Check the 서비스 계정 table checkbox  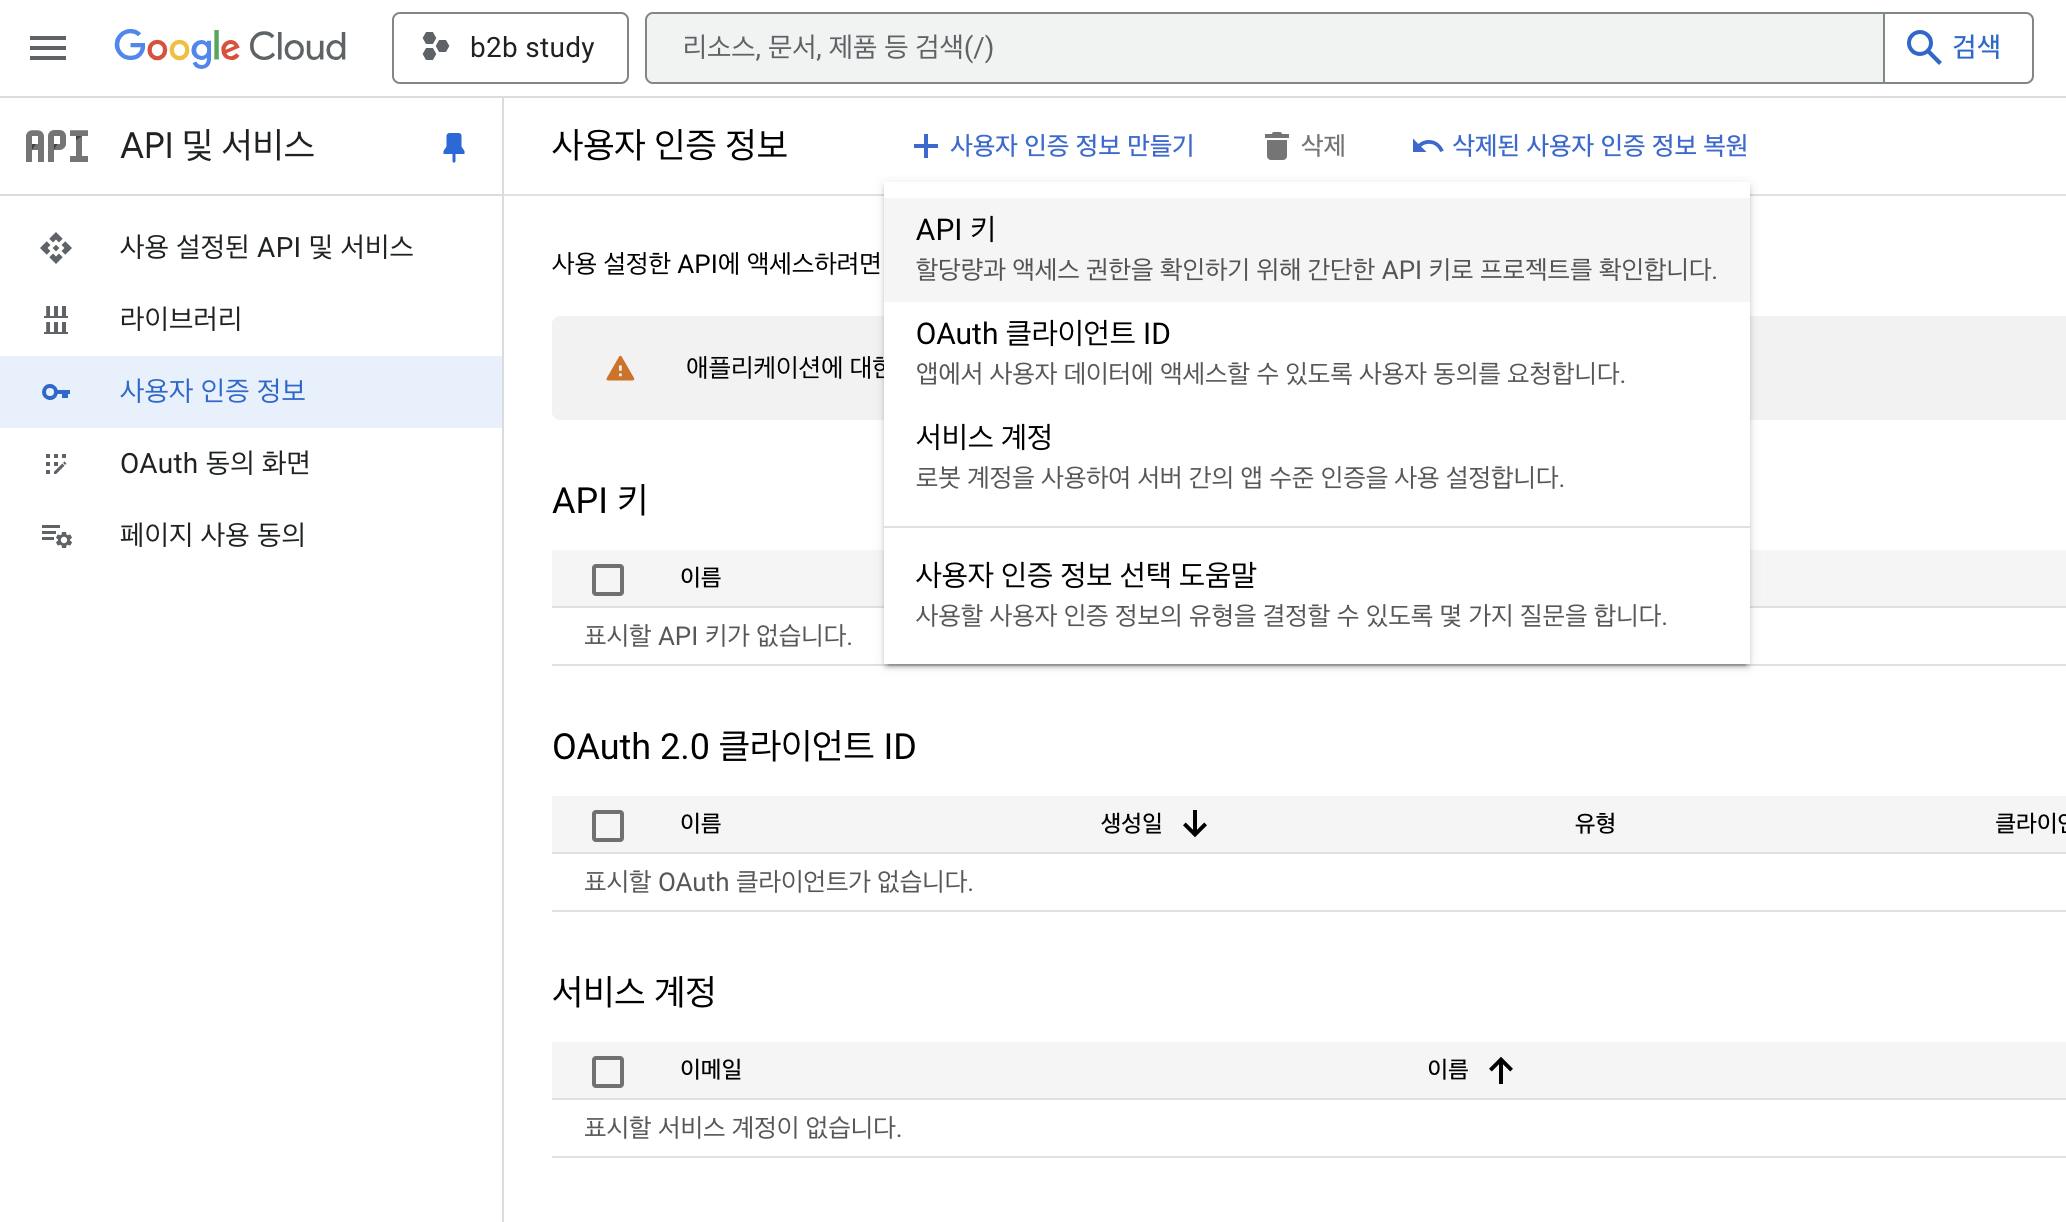[x=608, y=1071]
